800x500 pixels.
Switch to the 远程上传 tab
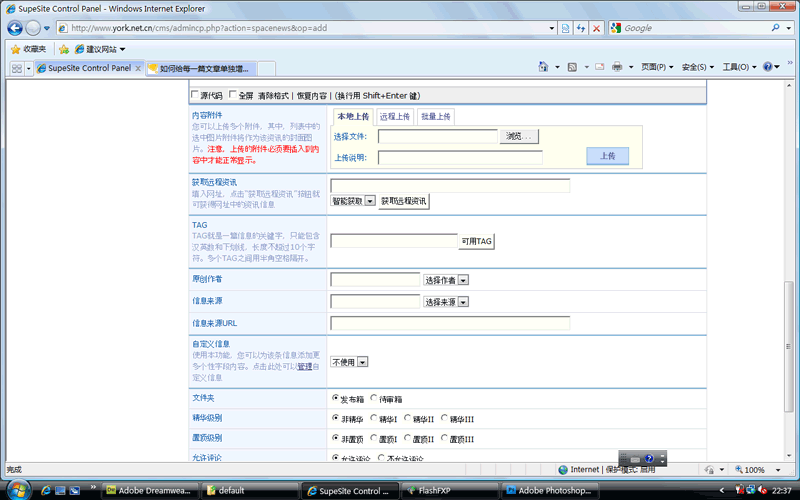click(x=394, y=117)
